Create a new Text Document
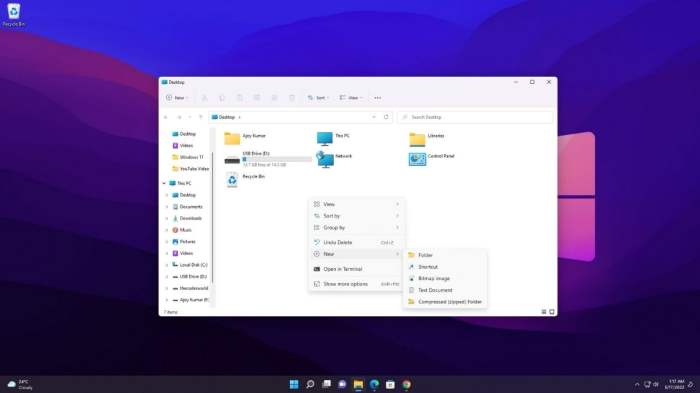The image size is (700, 393). 445,290
